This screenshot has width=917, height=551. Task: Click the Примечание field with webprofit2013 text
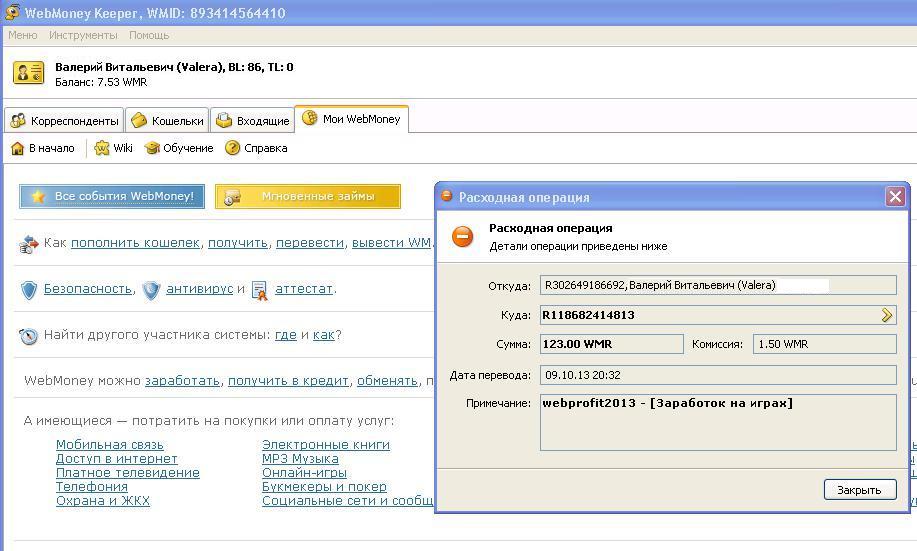tap(718, 422)
